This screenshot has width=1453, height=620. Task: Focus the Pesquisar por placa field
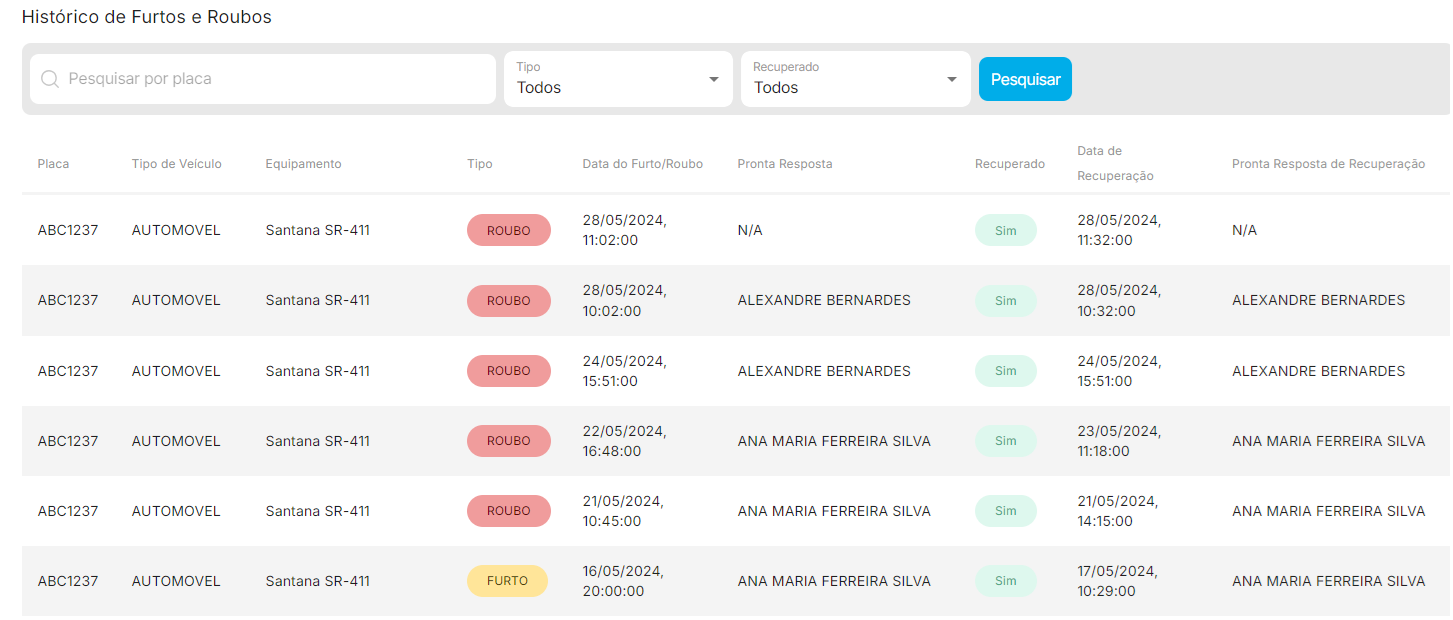click(x=263, y=79)
